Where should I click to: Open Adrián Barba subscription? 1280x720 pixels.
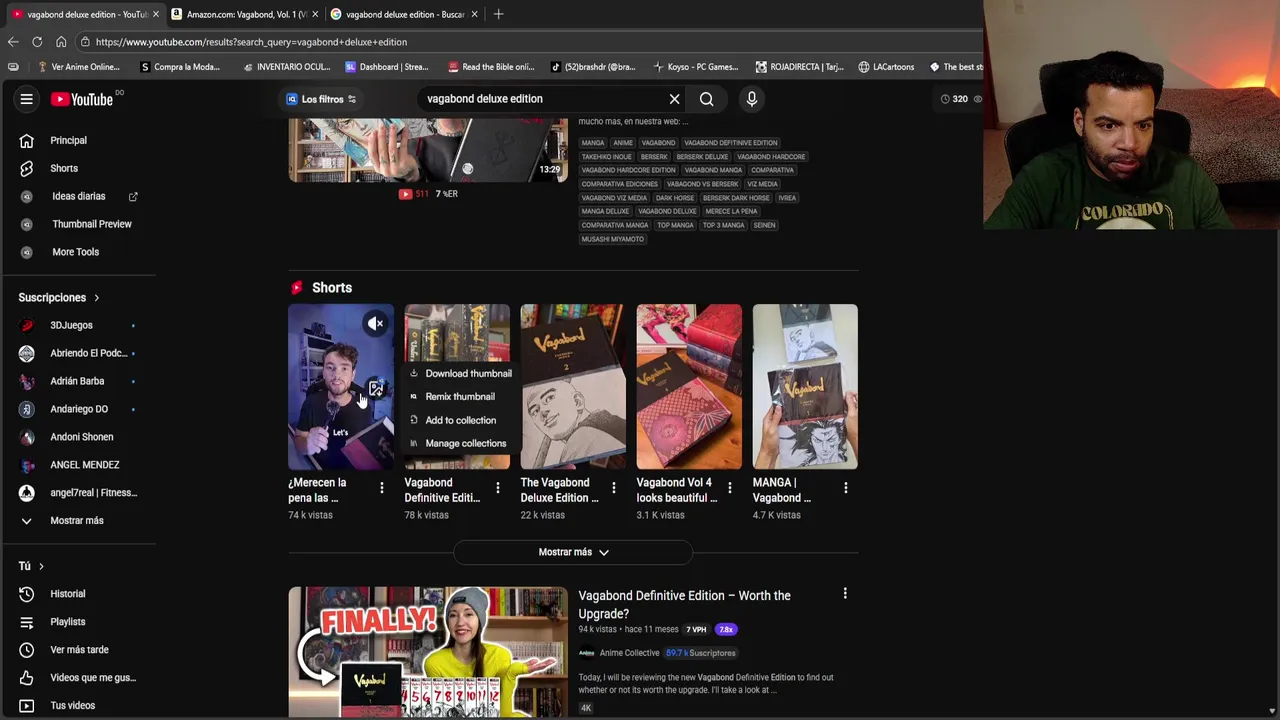tap(78, 381)
